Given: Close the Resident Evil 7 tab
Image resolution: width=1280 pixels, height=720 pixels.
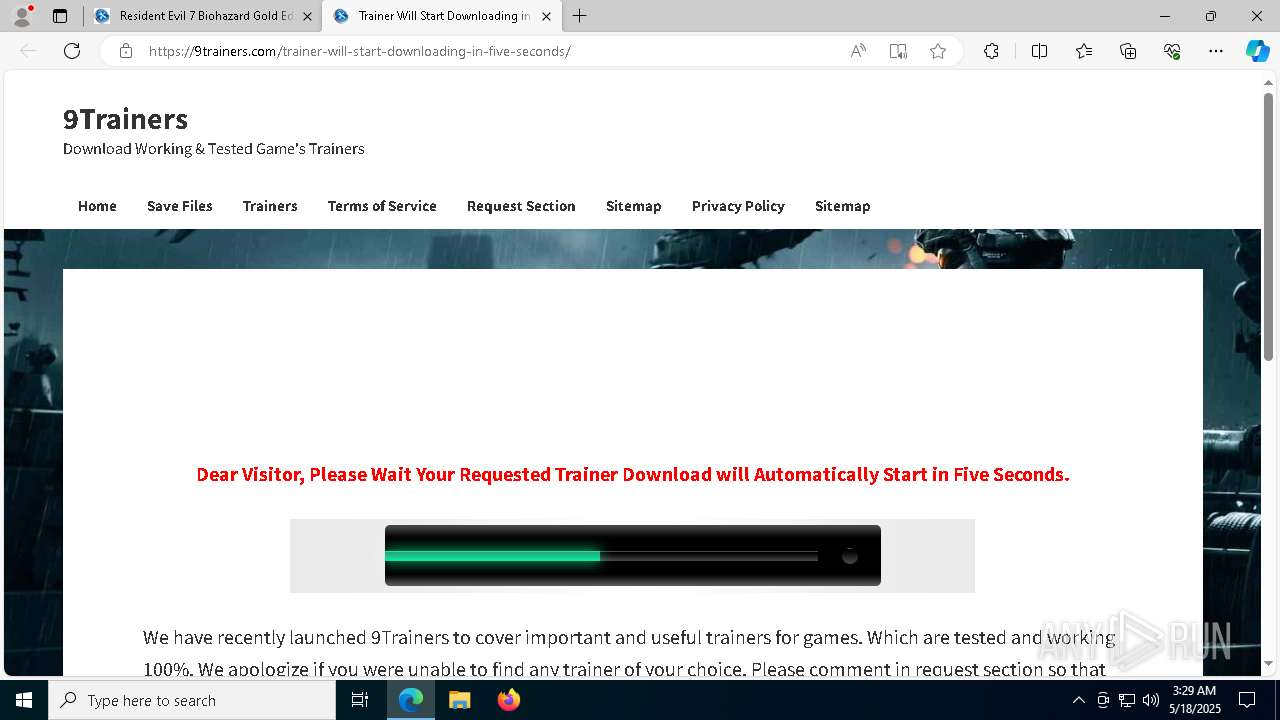Looking at the screenshot, I should [307, 16].
